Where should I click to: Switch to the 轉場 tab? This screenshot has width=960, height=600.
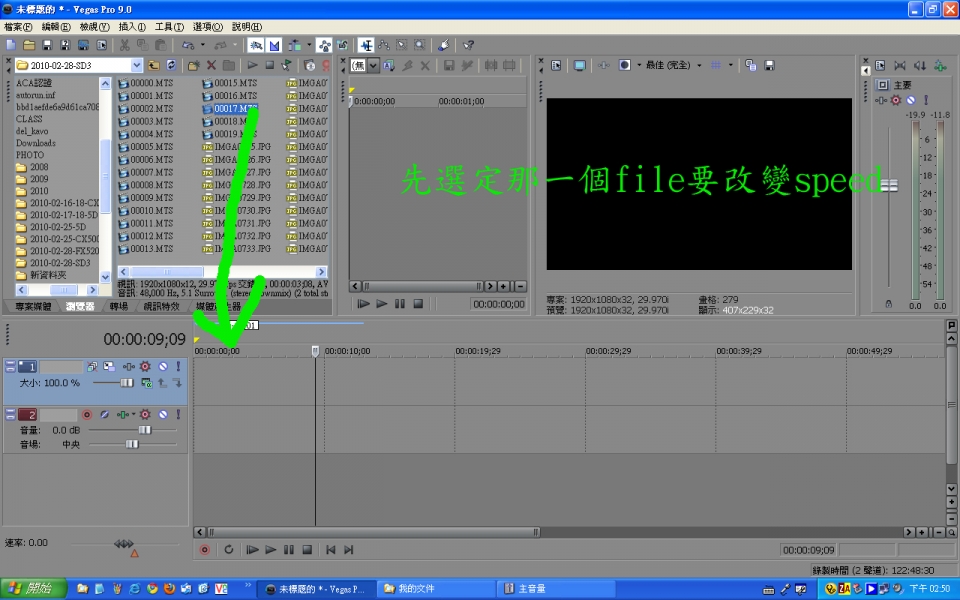coord(119,306)
